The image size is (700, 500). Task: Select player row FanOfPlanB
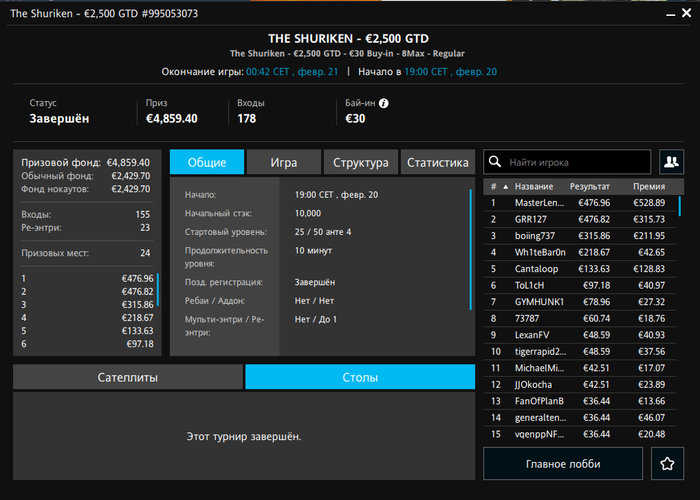tap(579, 401)
